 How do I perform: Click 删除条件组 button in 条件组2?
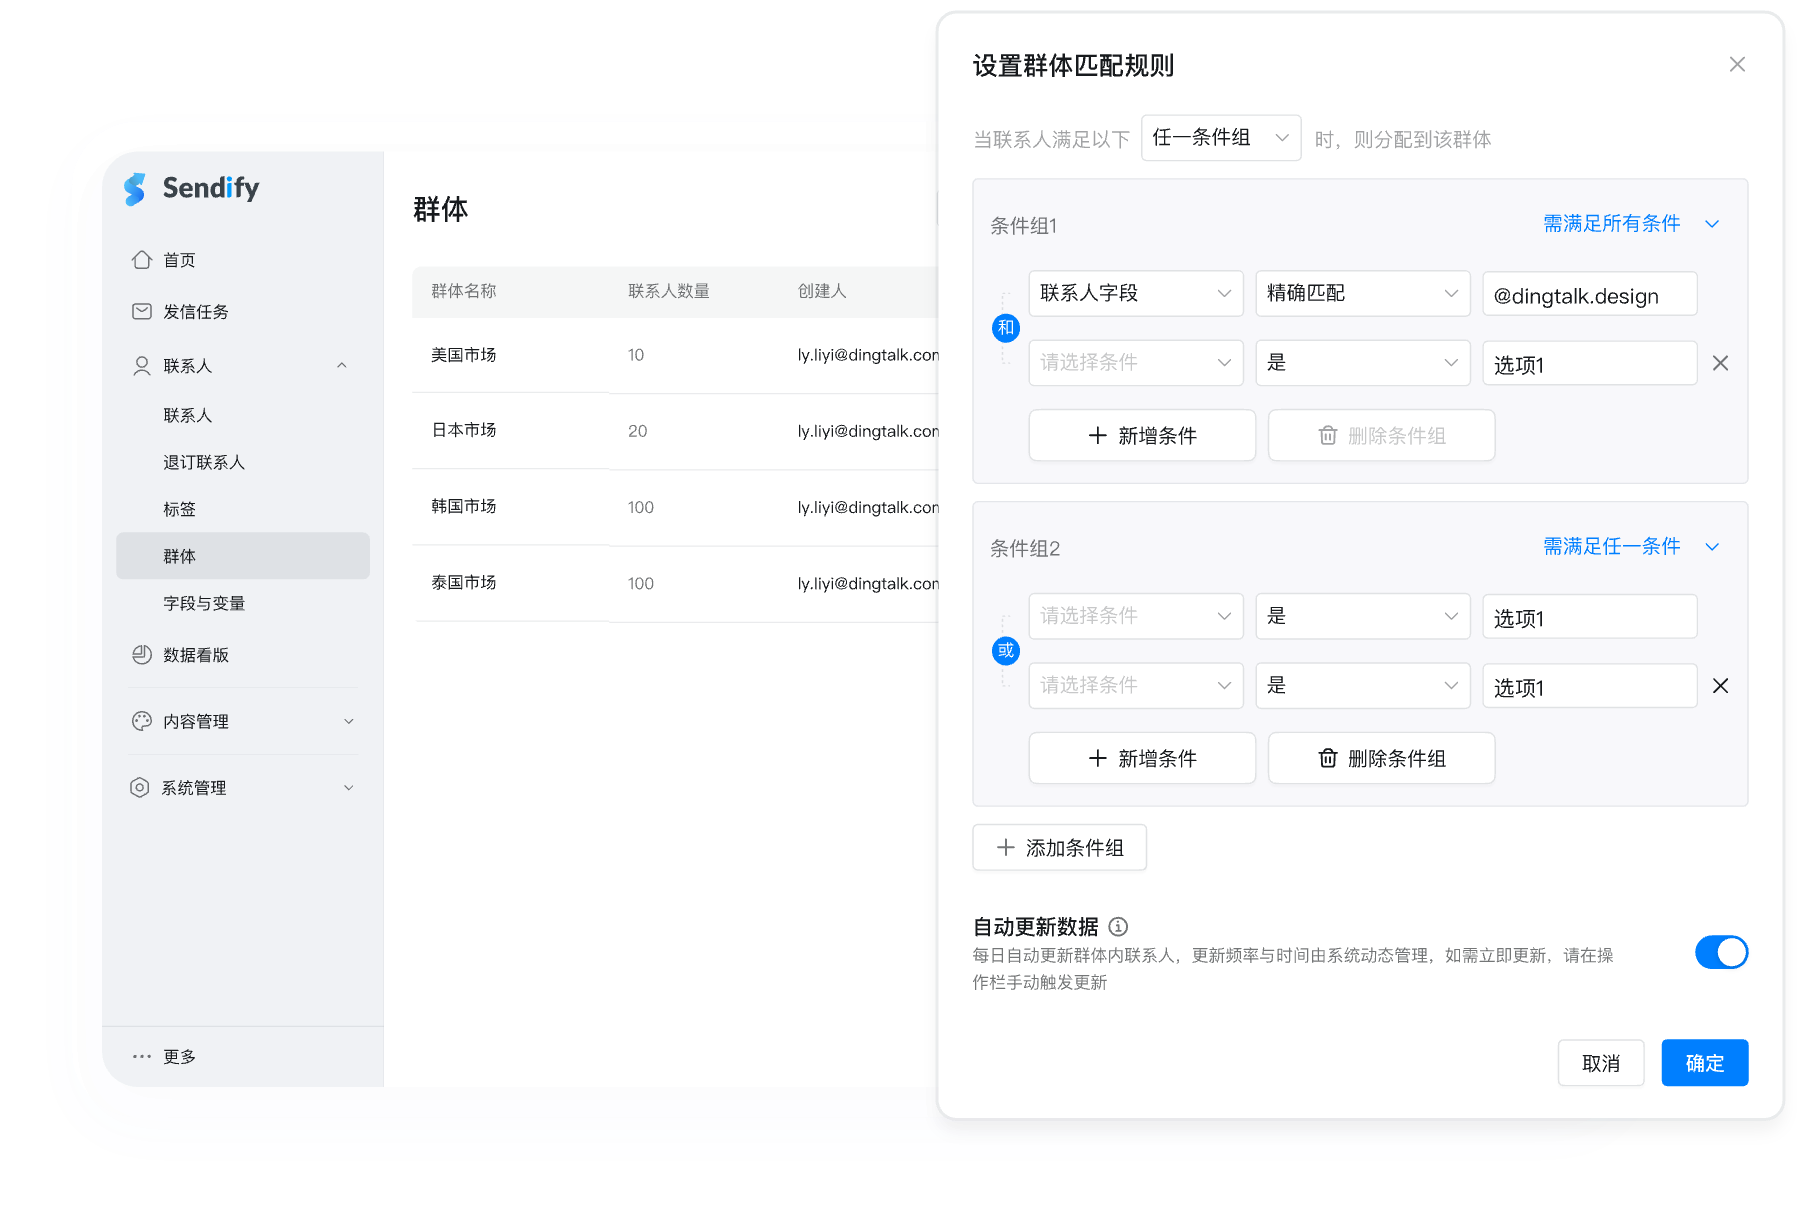1381,759
